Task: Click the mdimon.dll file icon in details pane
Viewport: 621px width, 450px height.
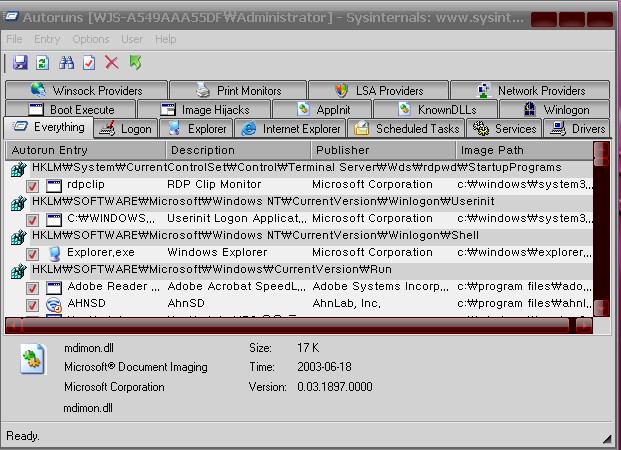Action: (33, 359)
